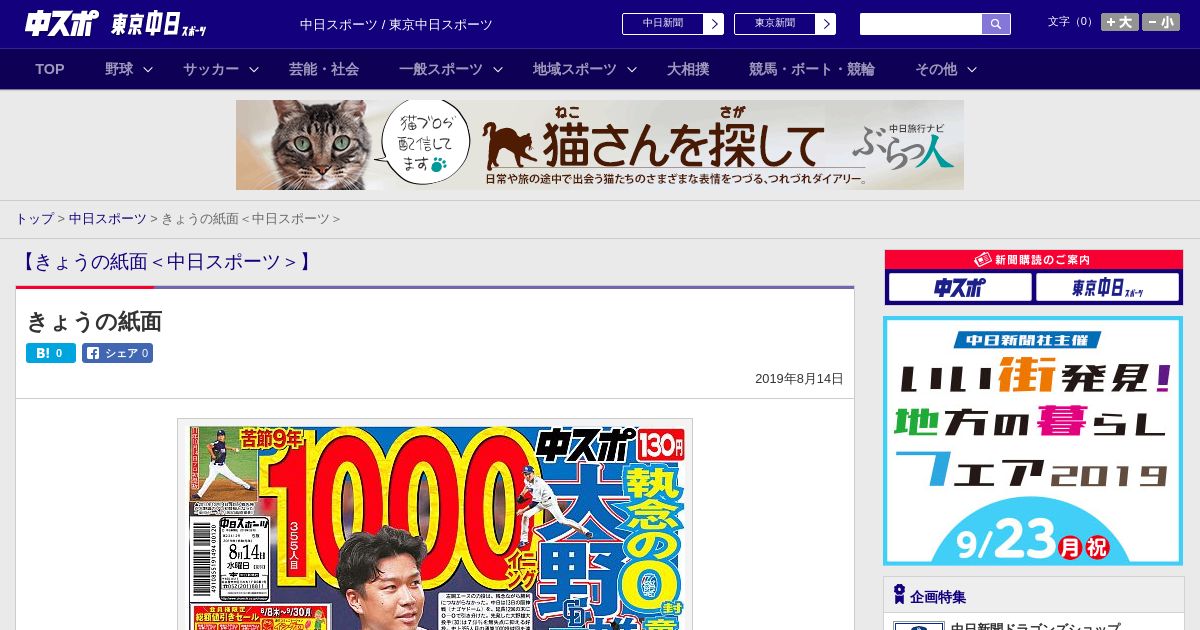The width and height of the screenshot is (1200, 630).
Task: Open the 芸能・社会 menu item
Action: tap(324, 69)
